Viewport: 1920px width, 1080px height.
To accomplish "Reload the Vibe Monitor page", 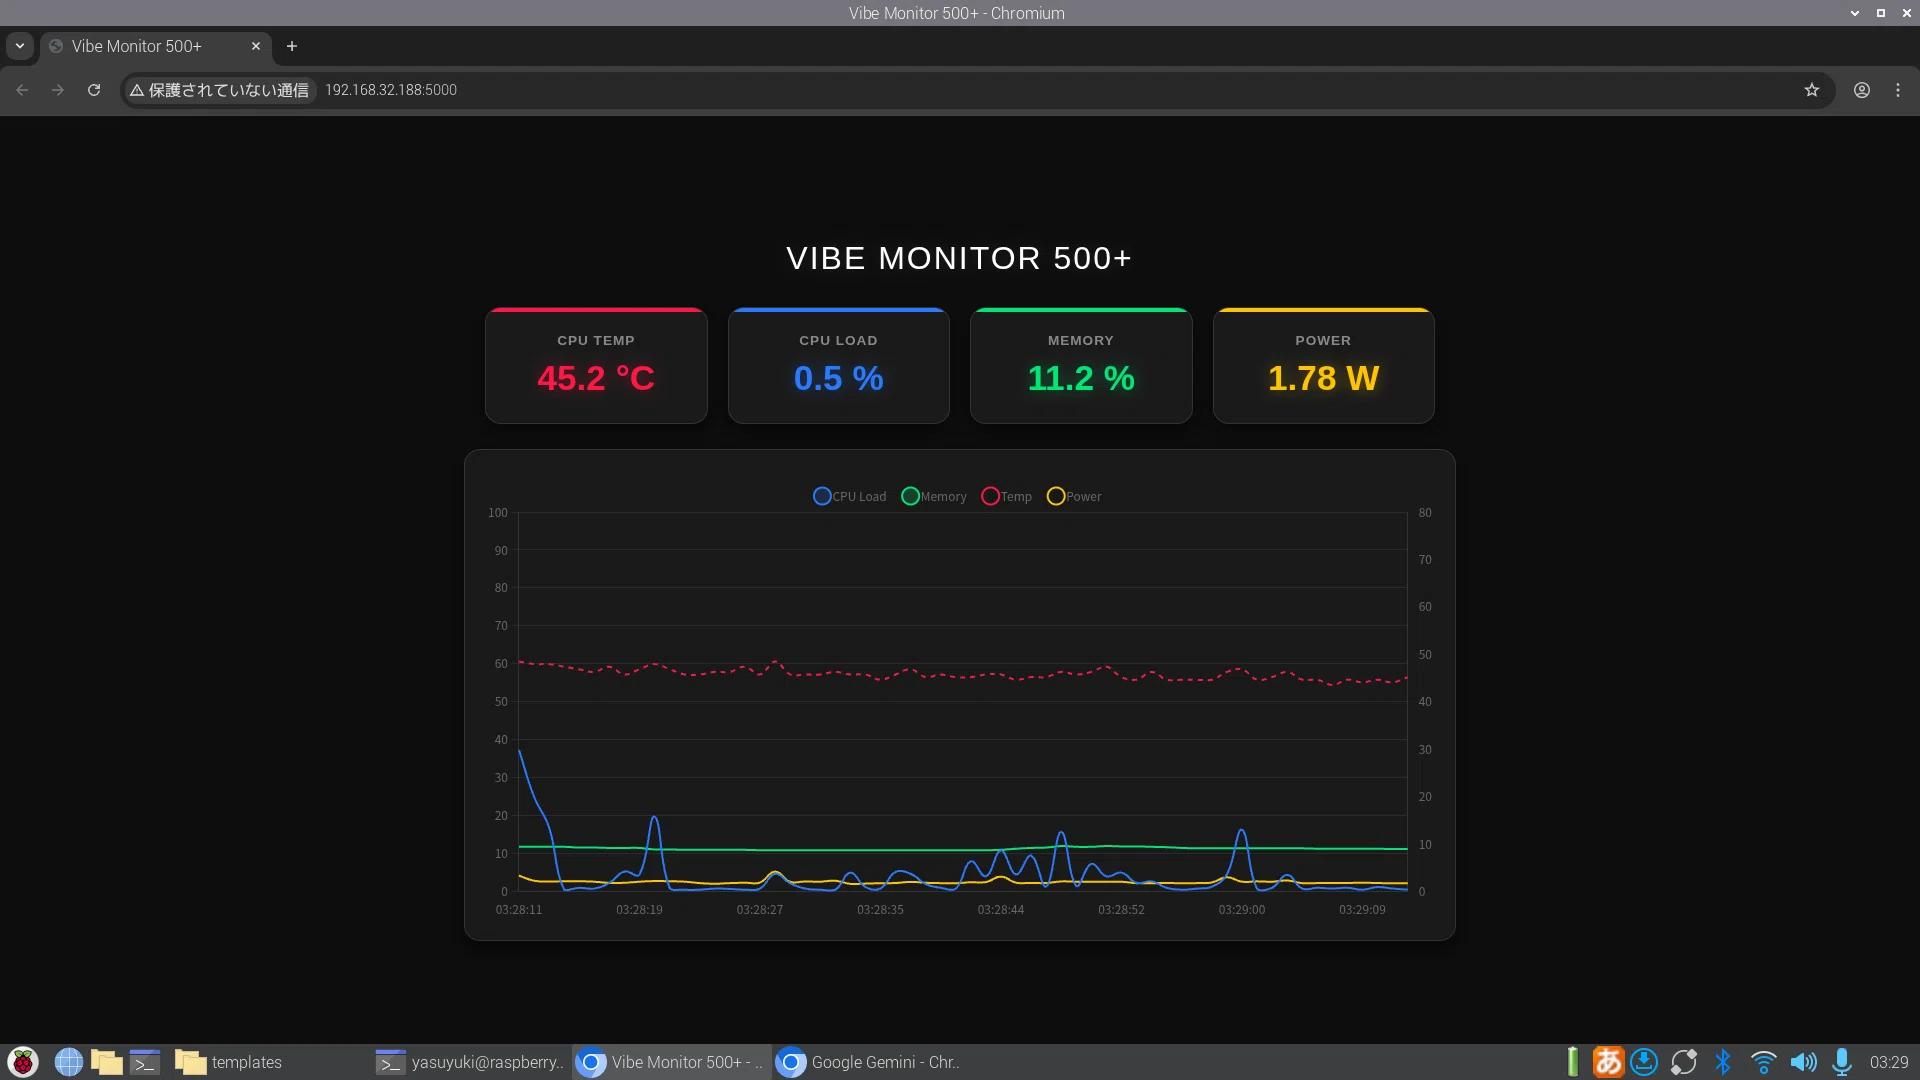I will (94, 90).
